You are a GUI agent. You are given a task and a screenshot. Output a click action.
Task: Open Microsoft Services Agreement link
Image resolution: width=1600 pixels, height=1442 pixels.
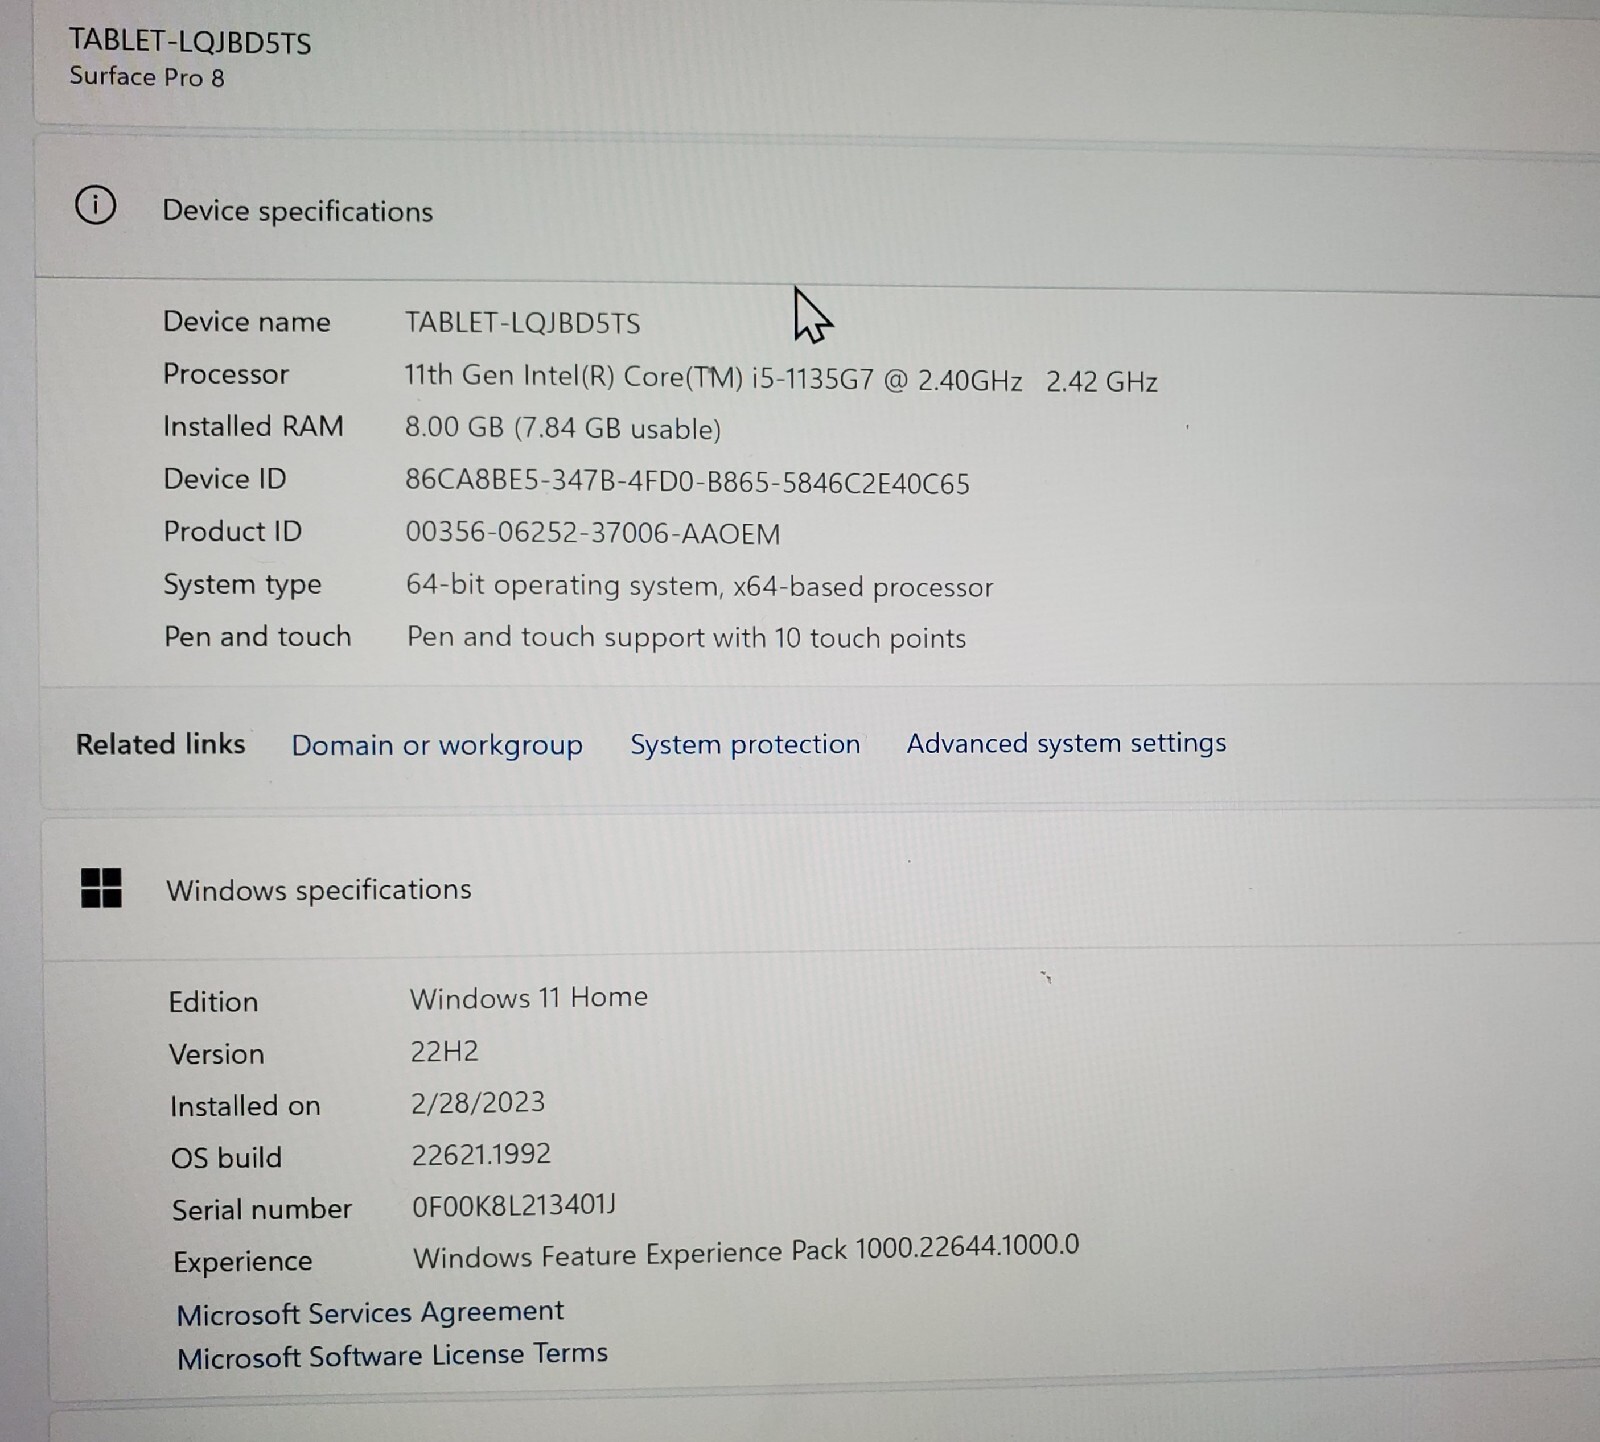pos(370,1312)
